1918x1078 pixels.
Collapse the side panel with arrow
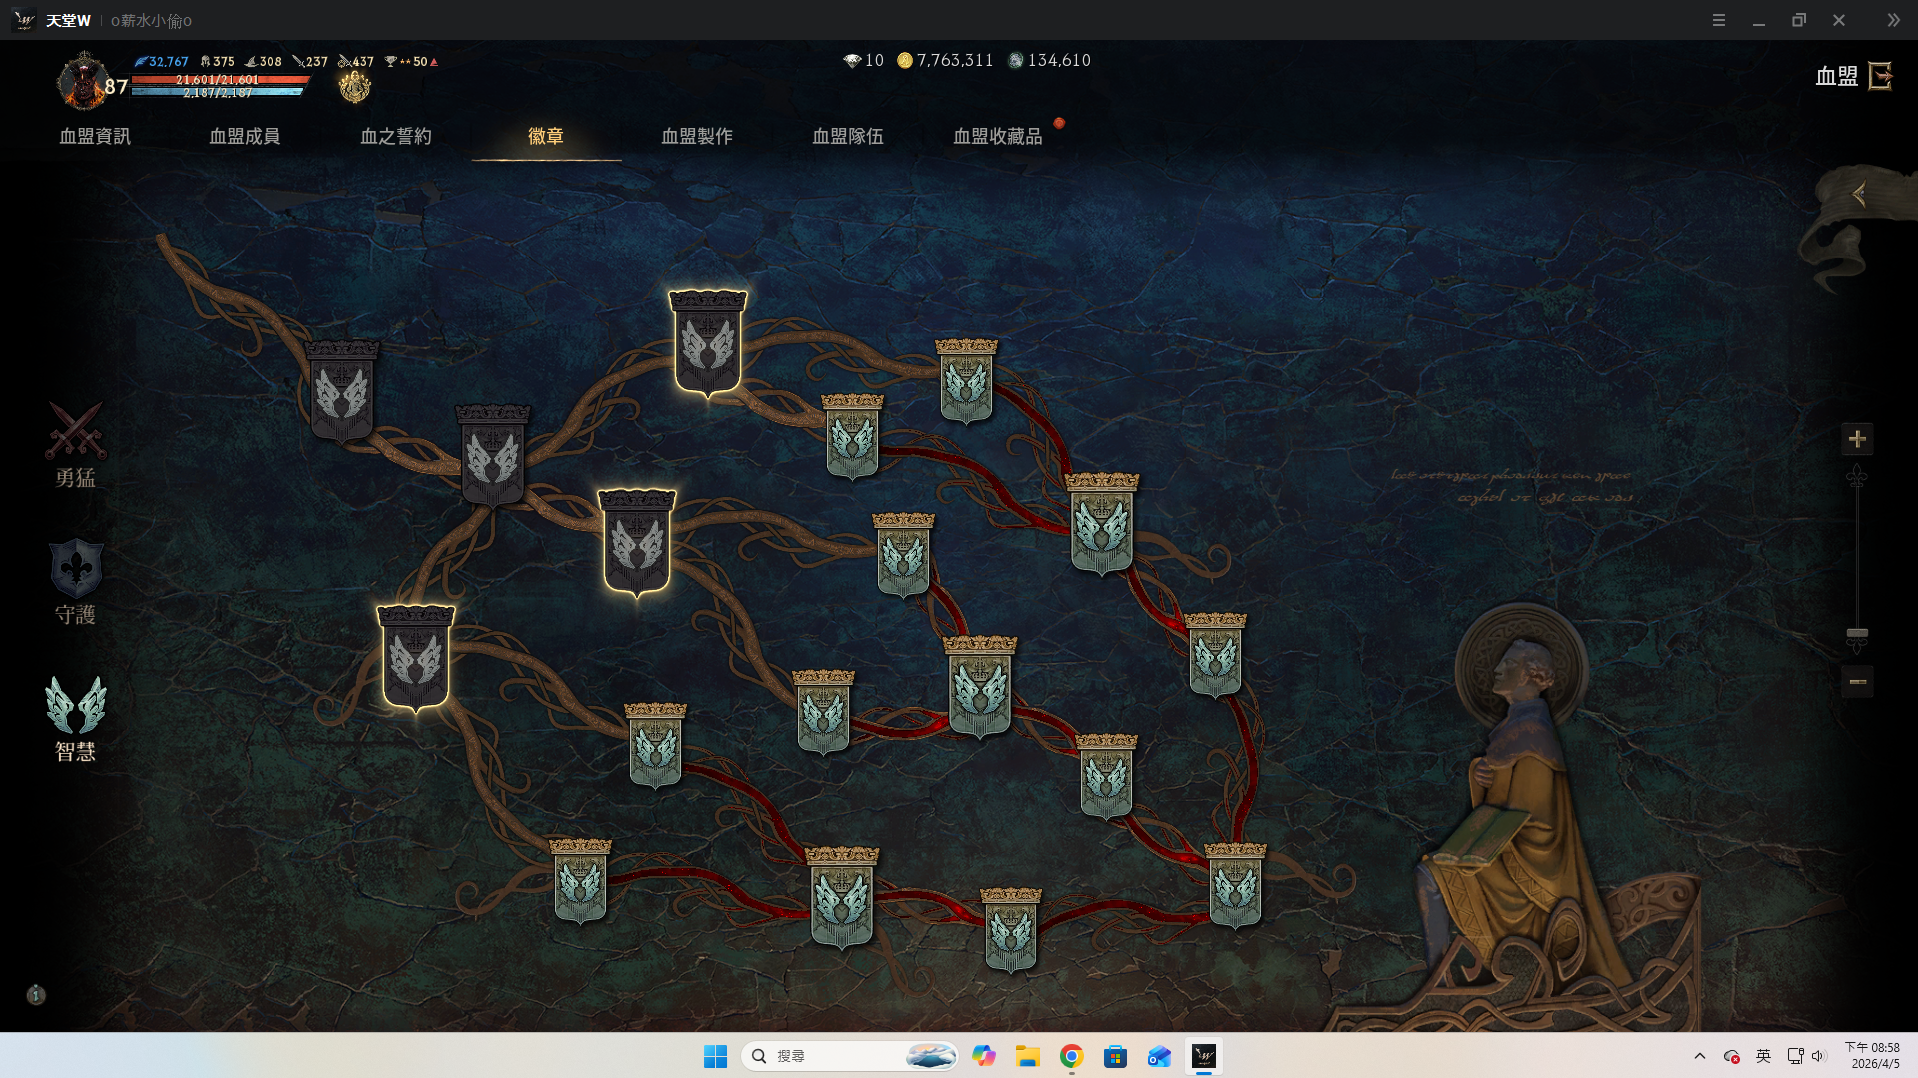[1859, 195]
